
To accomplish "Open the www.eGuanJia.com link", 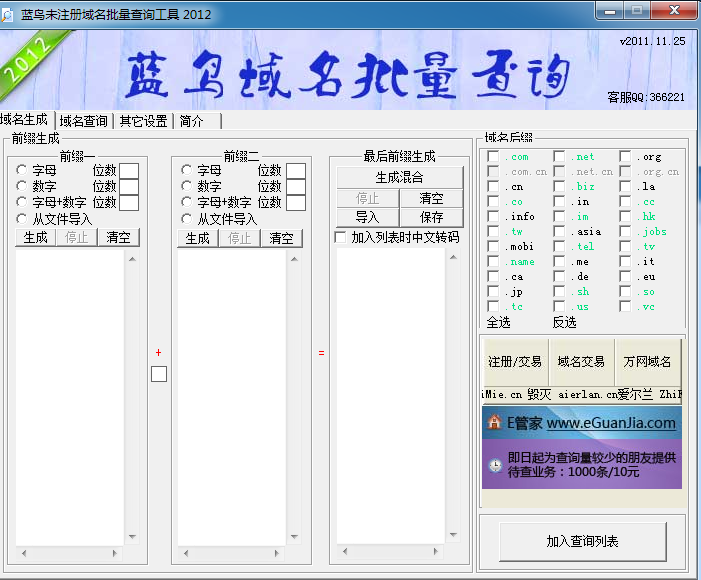I will point(611,423).
